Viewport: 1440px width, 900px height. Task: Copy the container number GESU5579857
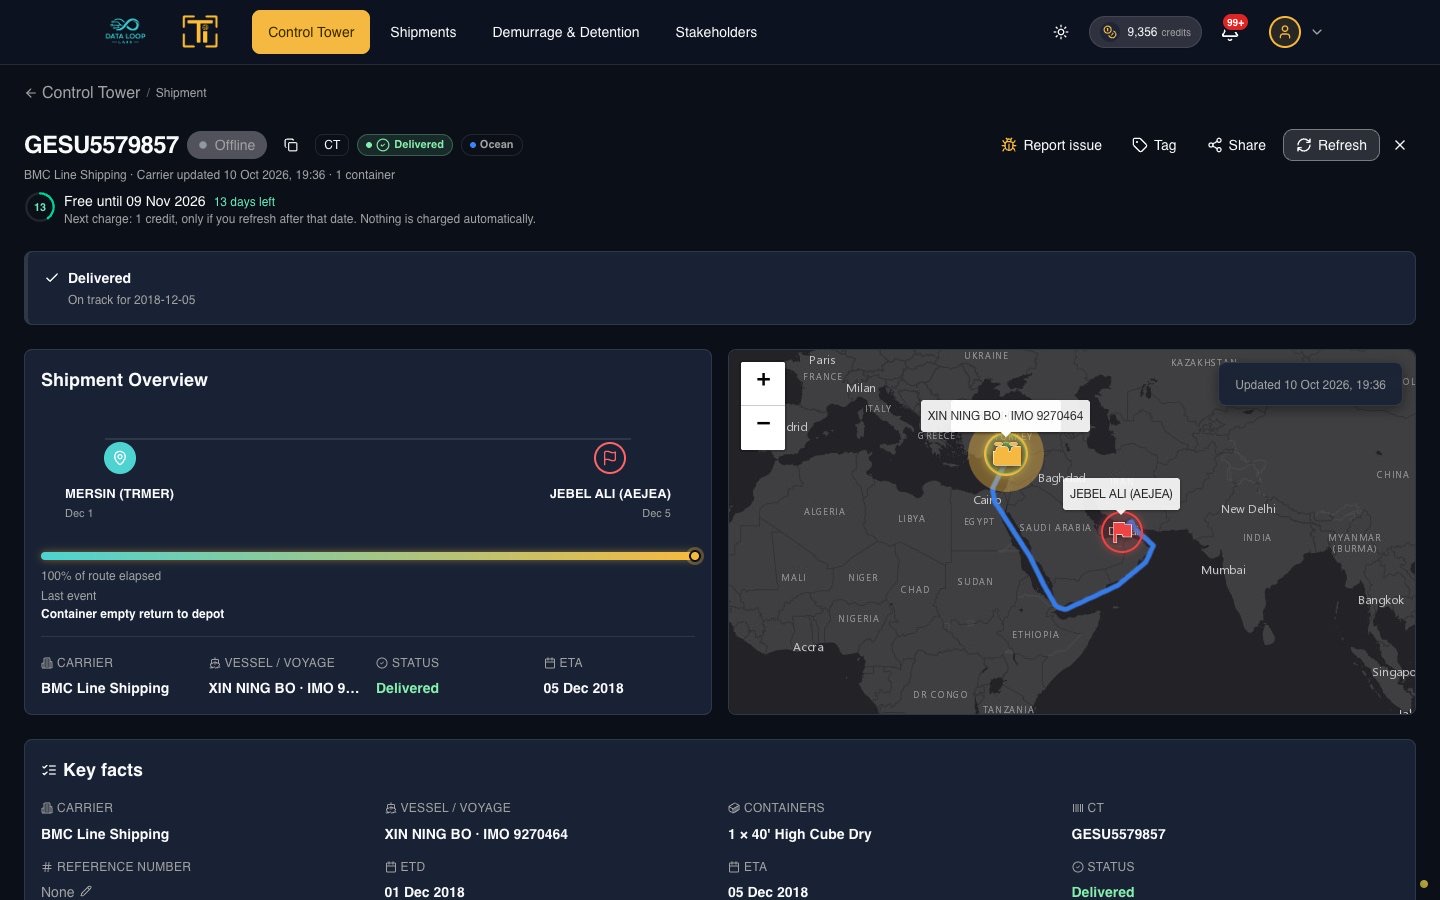pos(291,145)
